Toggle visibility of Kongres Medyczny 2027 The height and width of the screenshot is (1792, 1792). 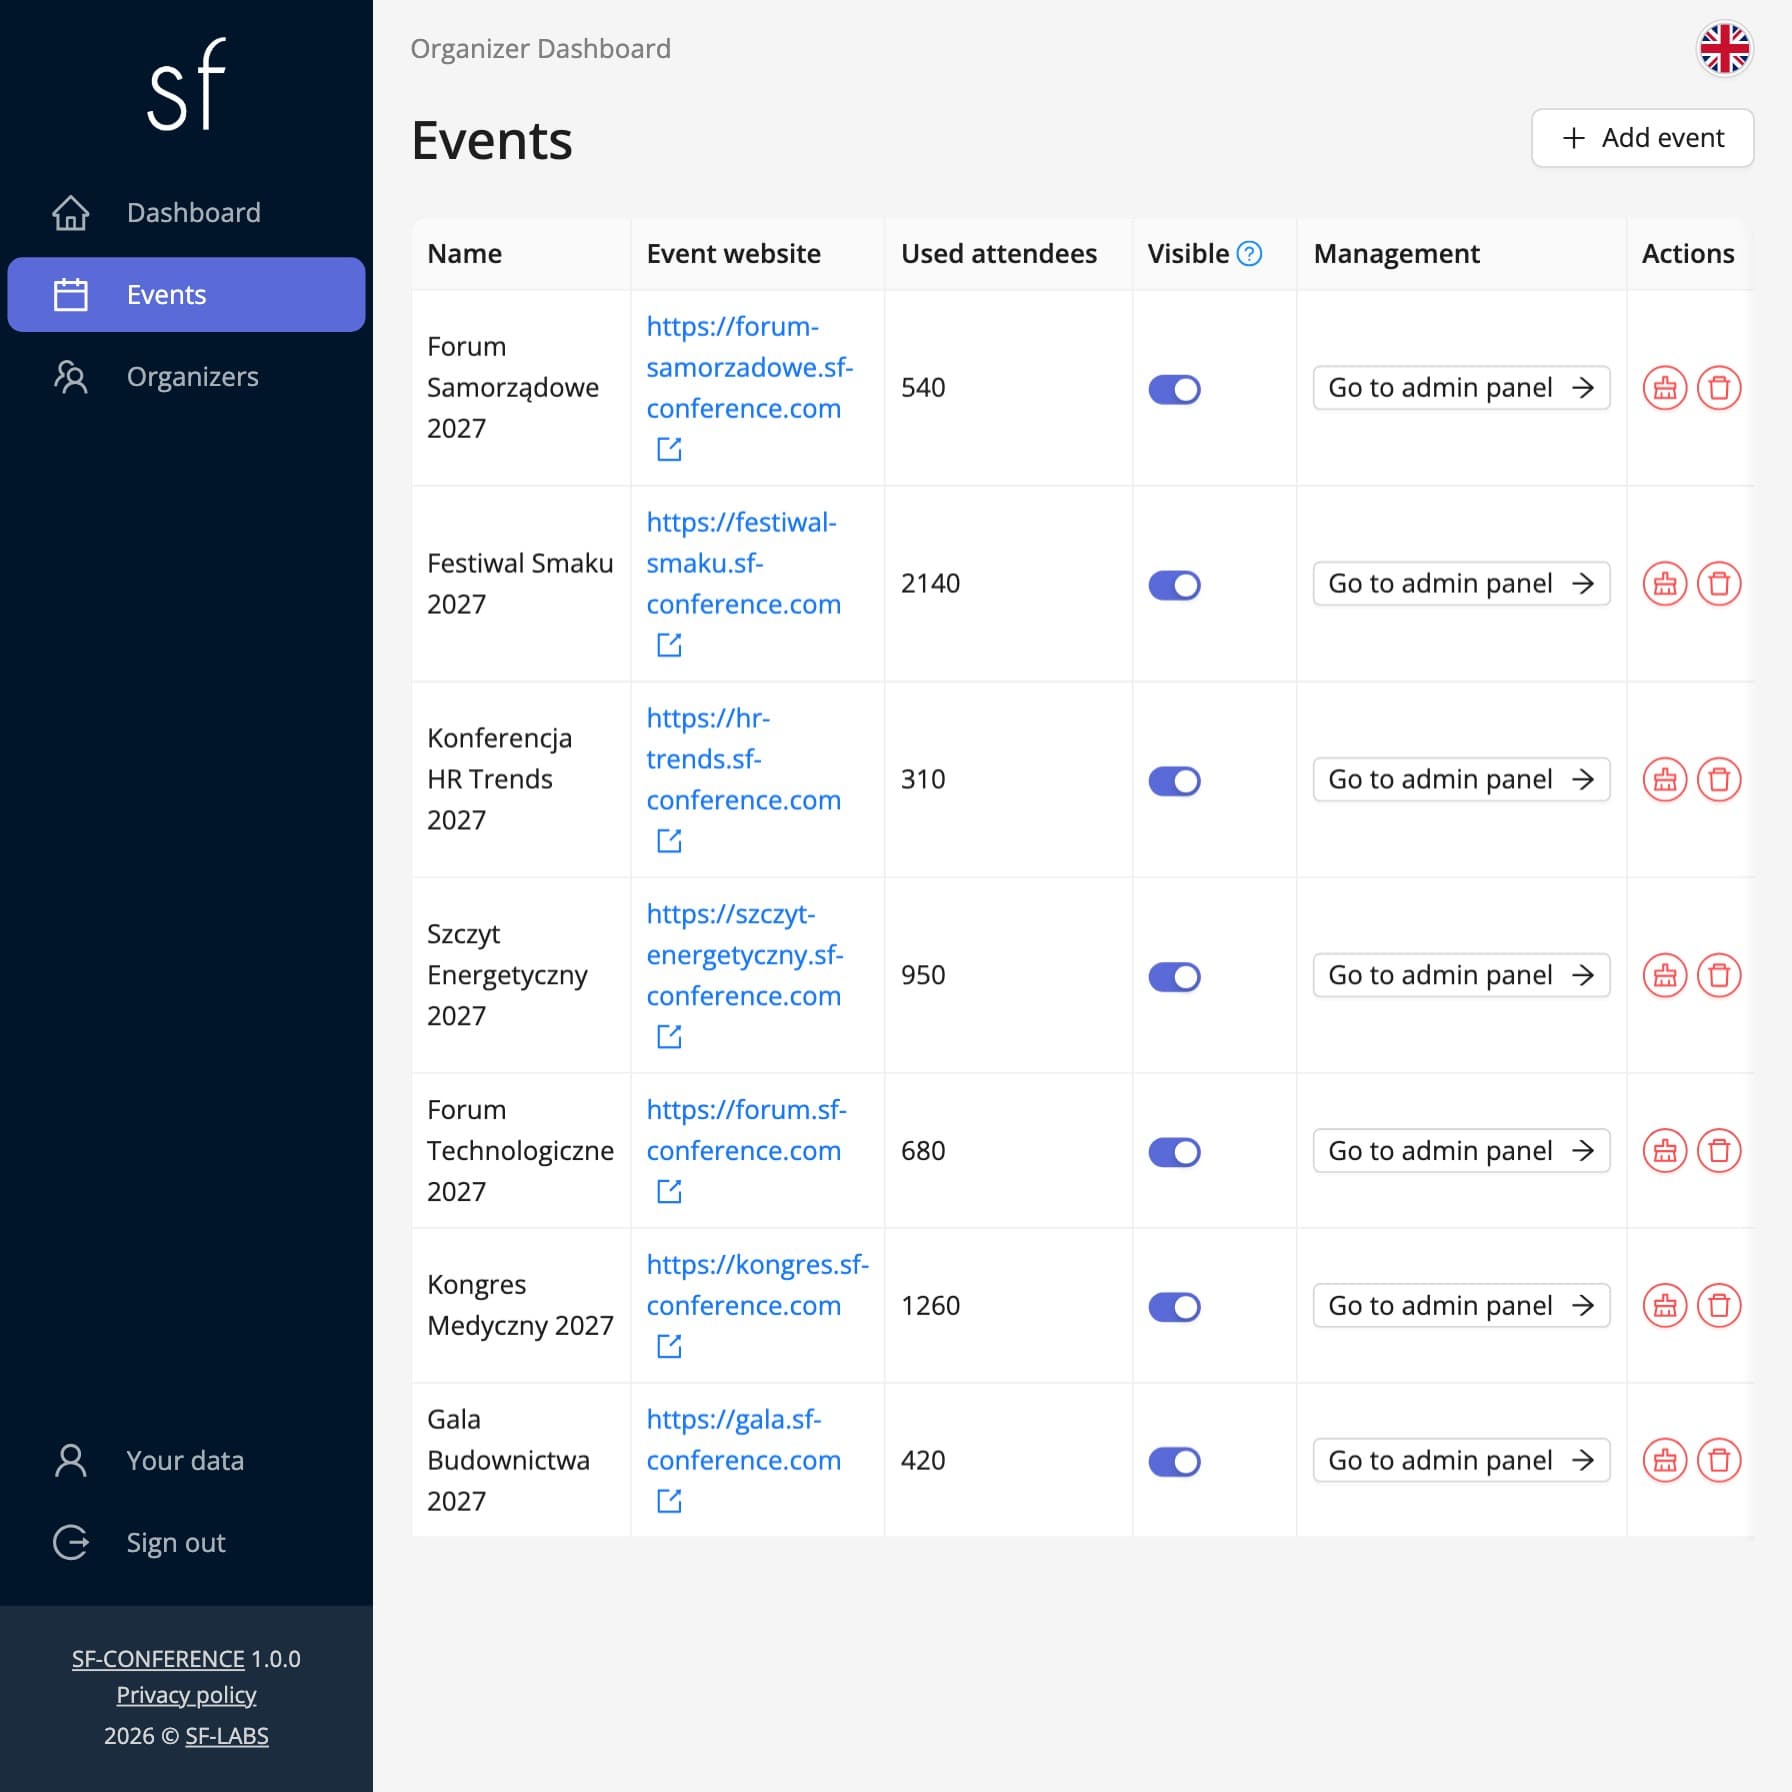(x=1174, y=1307)
